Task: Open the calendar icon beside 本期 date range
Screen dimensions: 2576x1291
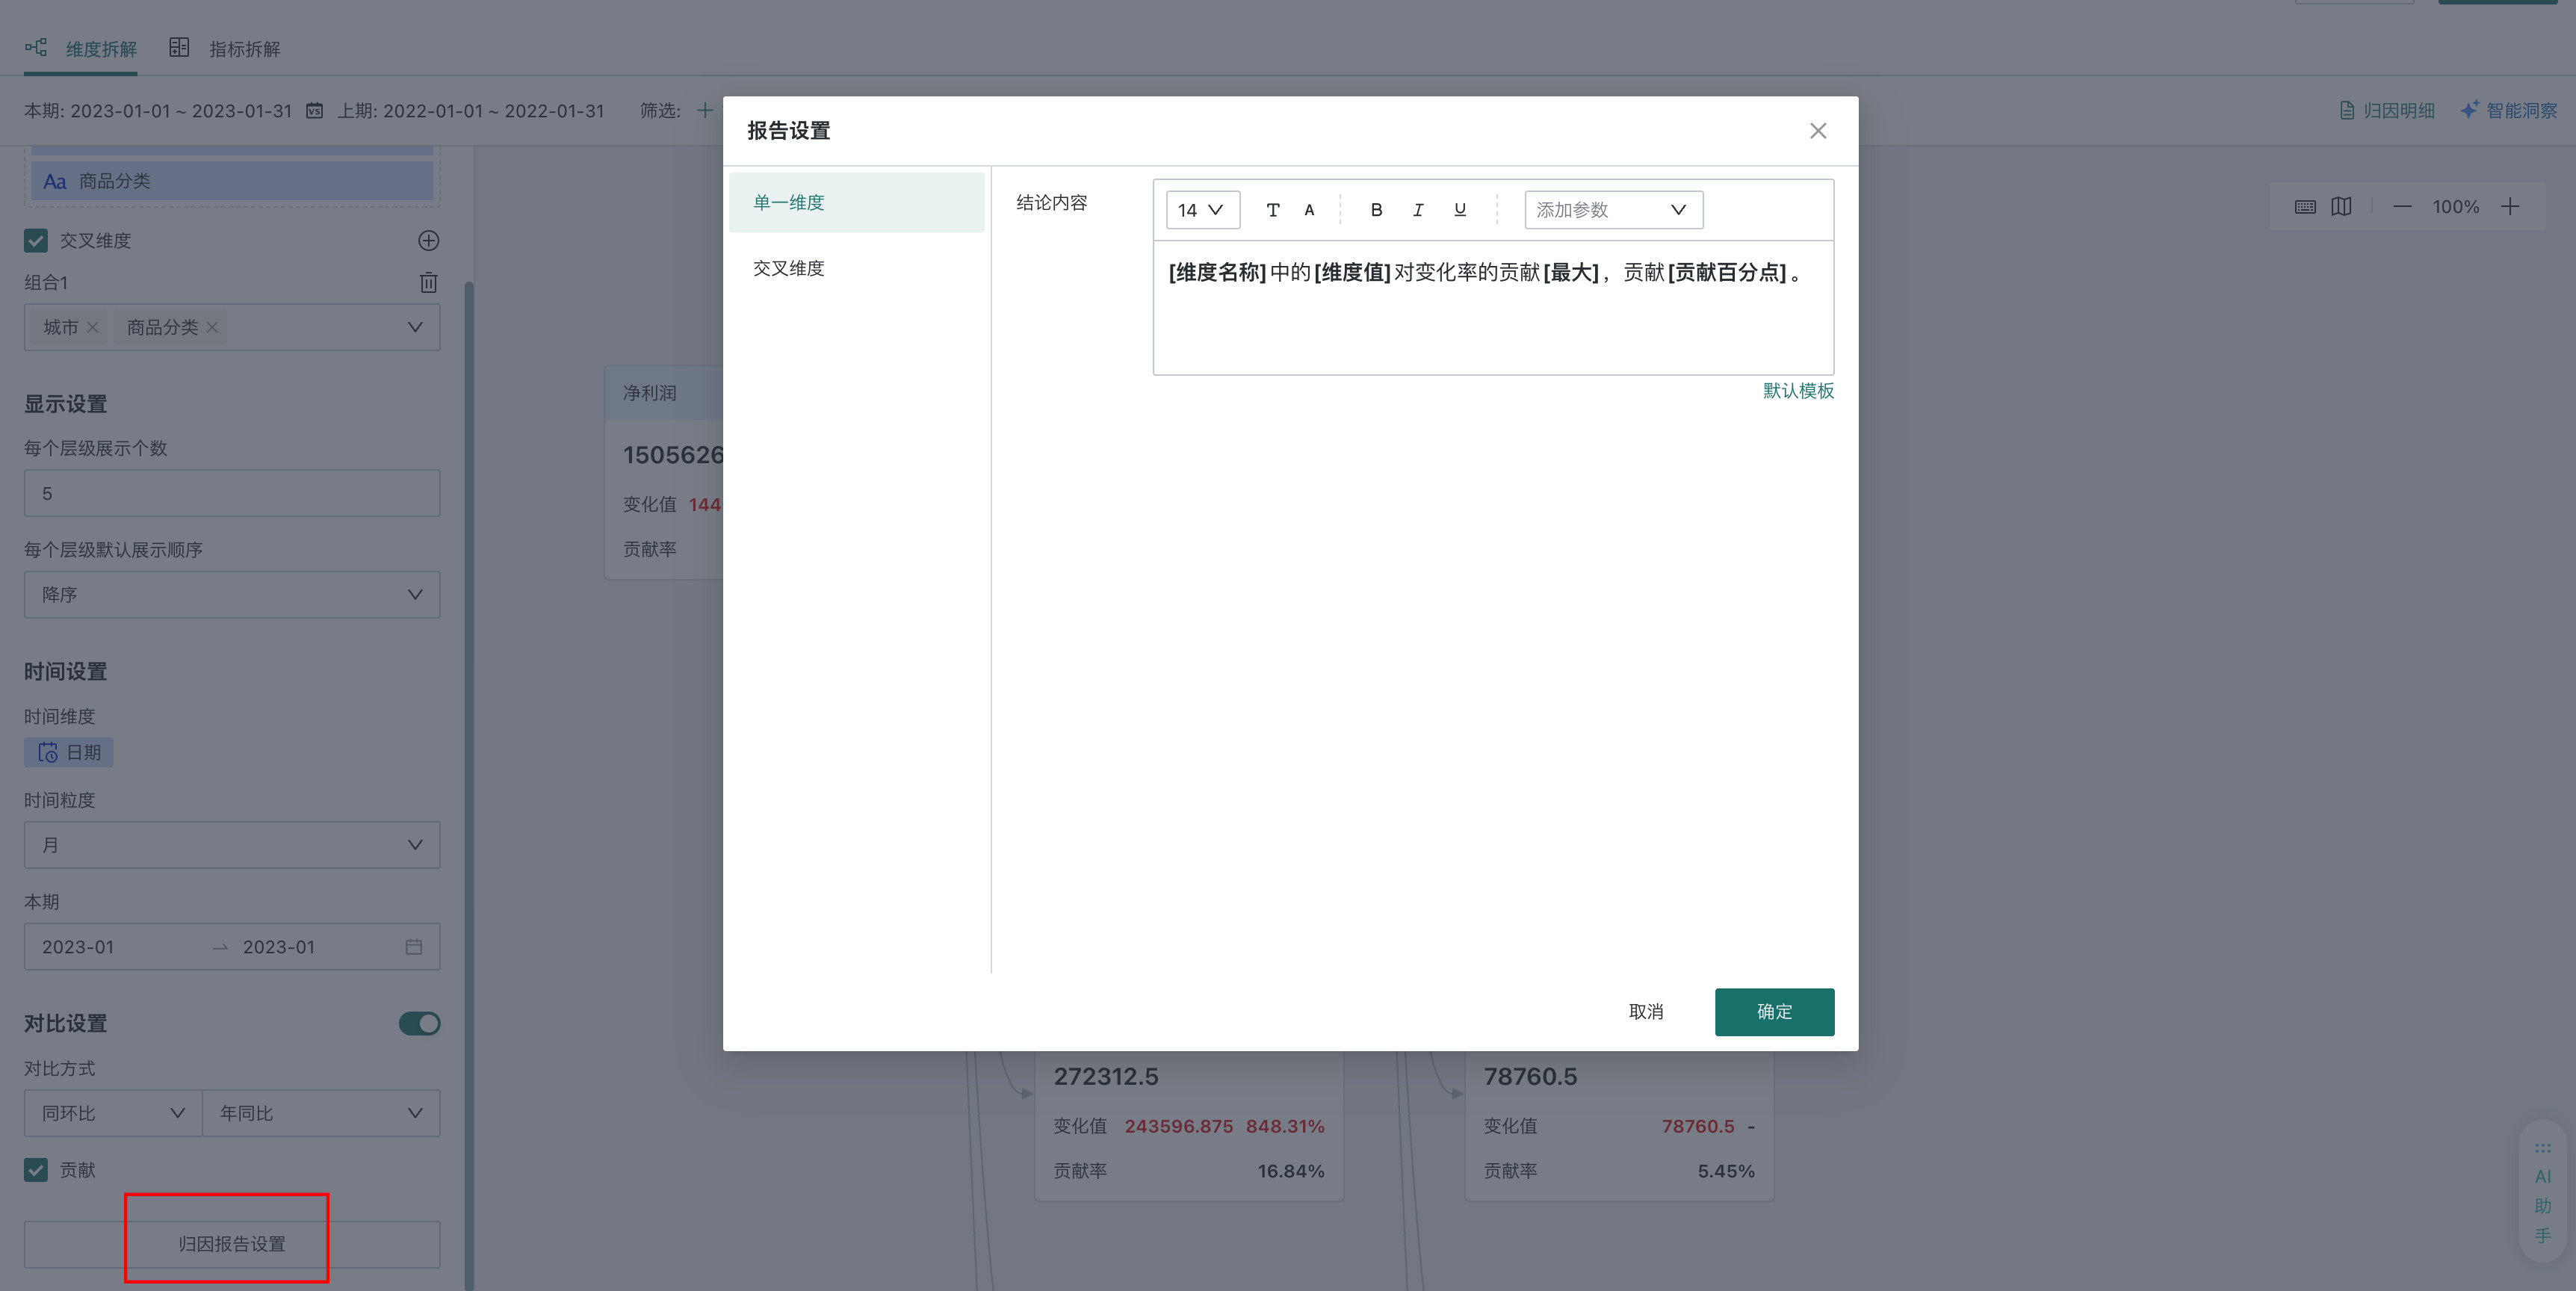Action: (314, 110)
